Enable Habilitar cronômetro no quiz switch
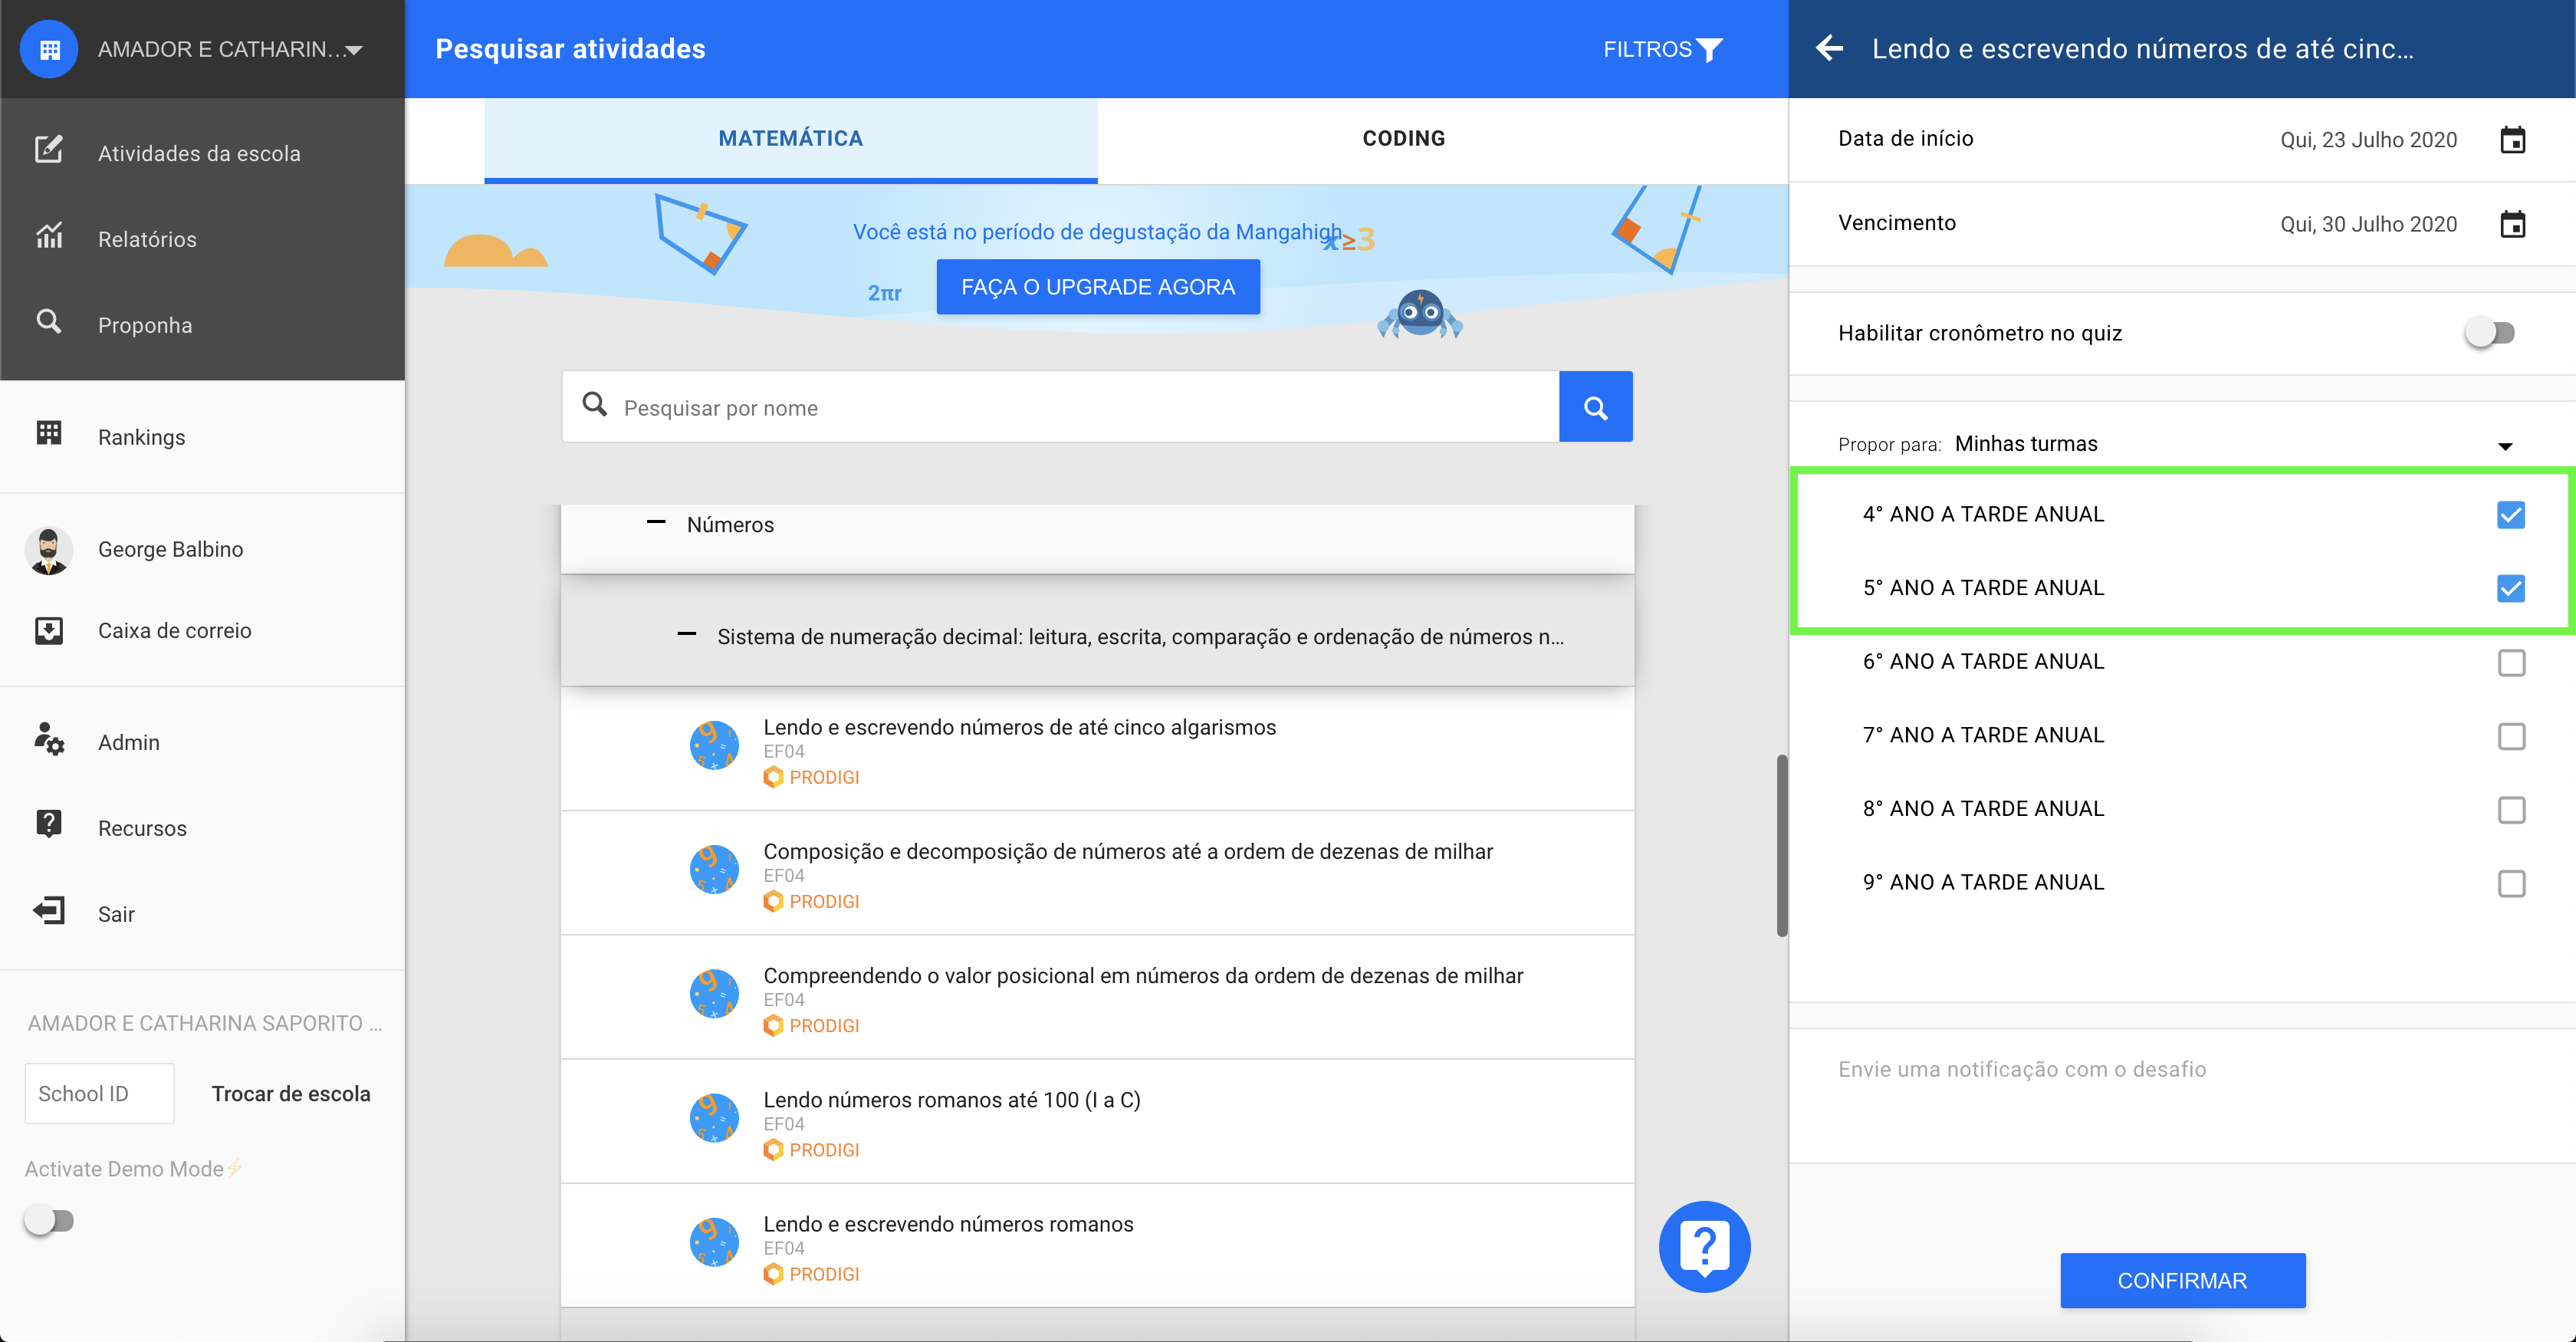 click(x=2490, y=333)
